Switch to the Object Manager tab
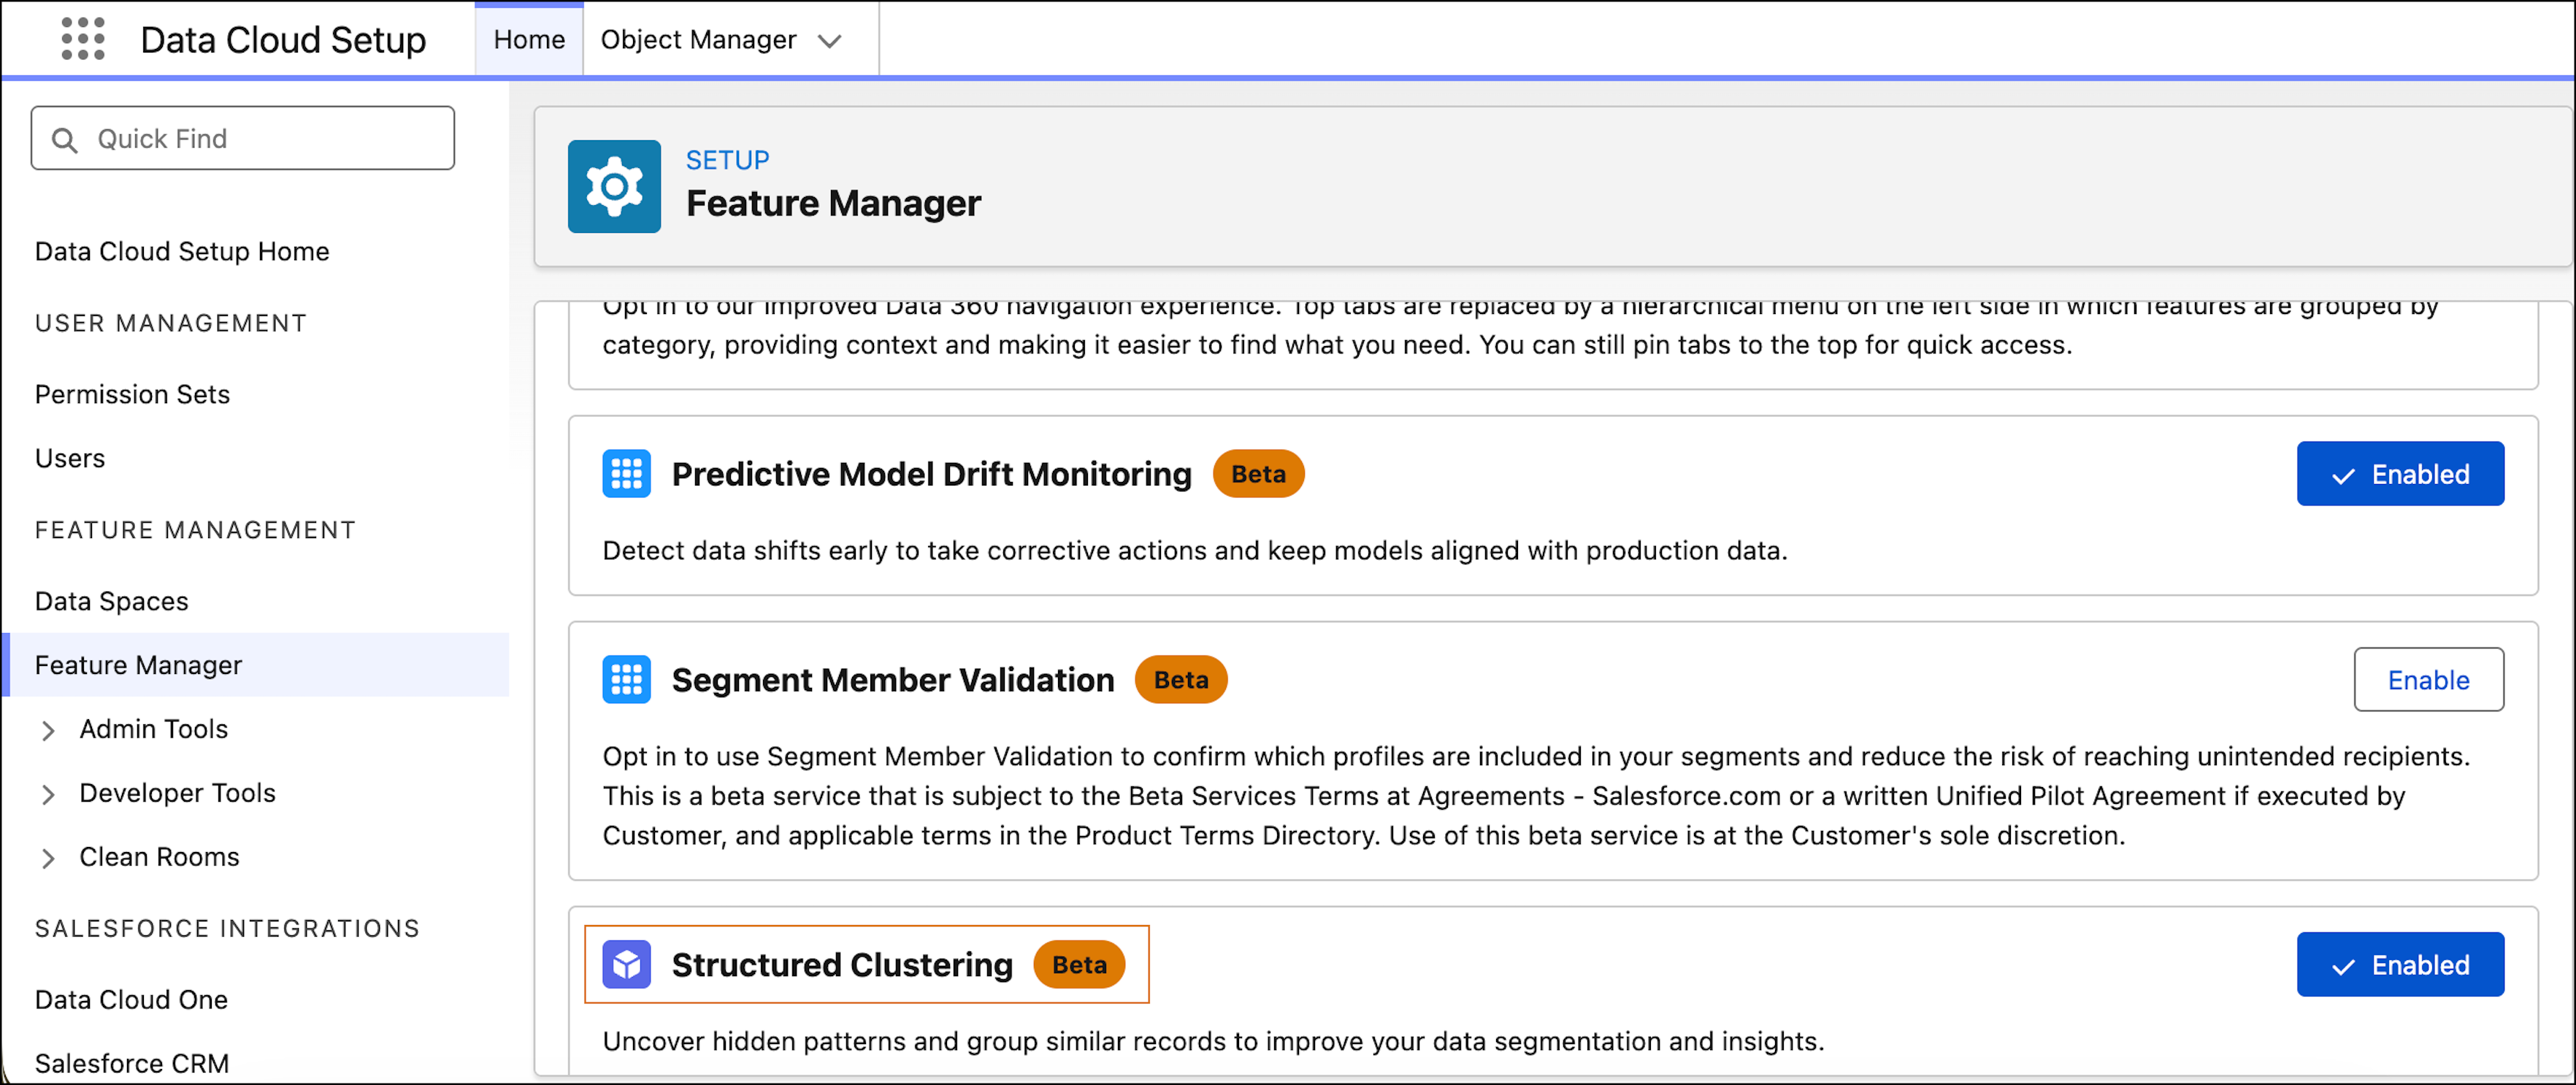Viewport: 2576px width, 1085px height. [698, 39]
